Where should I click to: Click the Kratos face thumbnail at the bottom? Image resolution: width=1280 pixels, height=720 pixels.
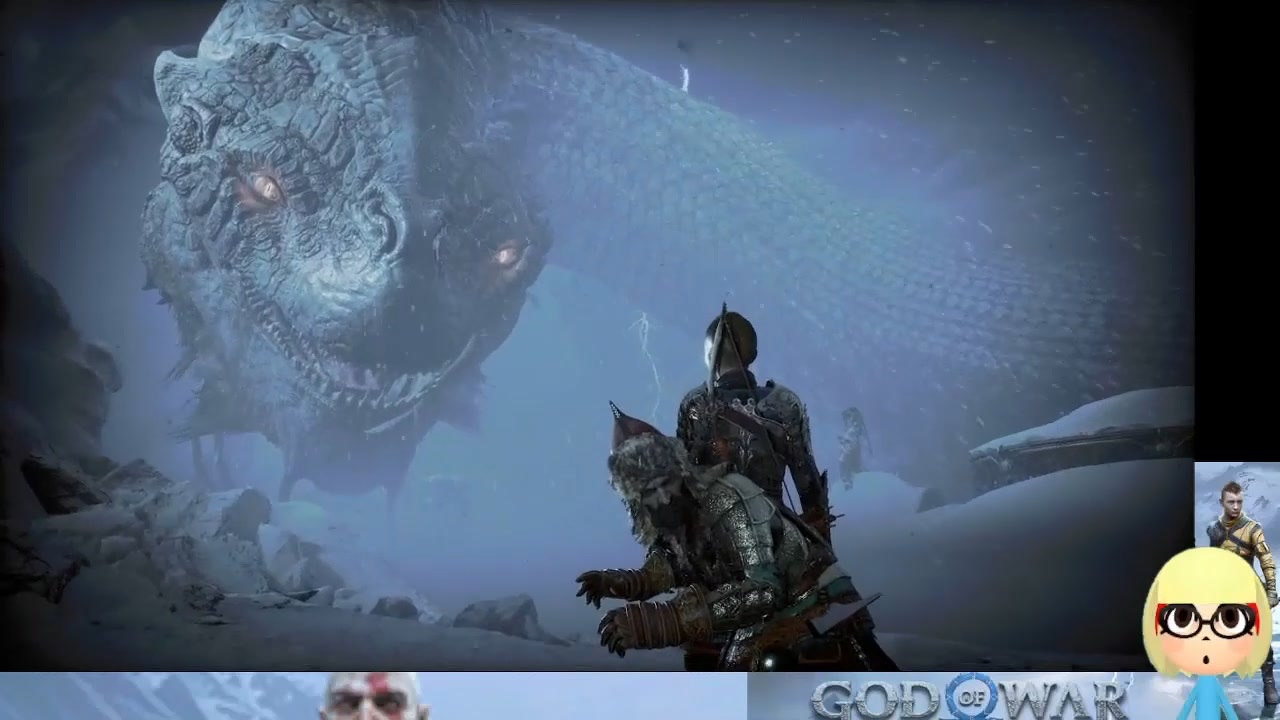[x=374, y=697]
